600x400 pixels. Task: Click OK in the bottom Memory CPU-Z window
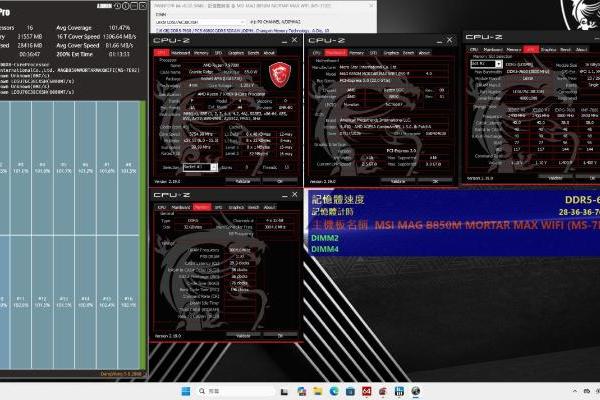coord(280,335)
